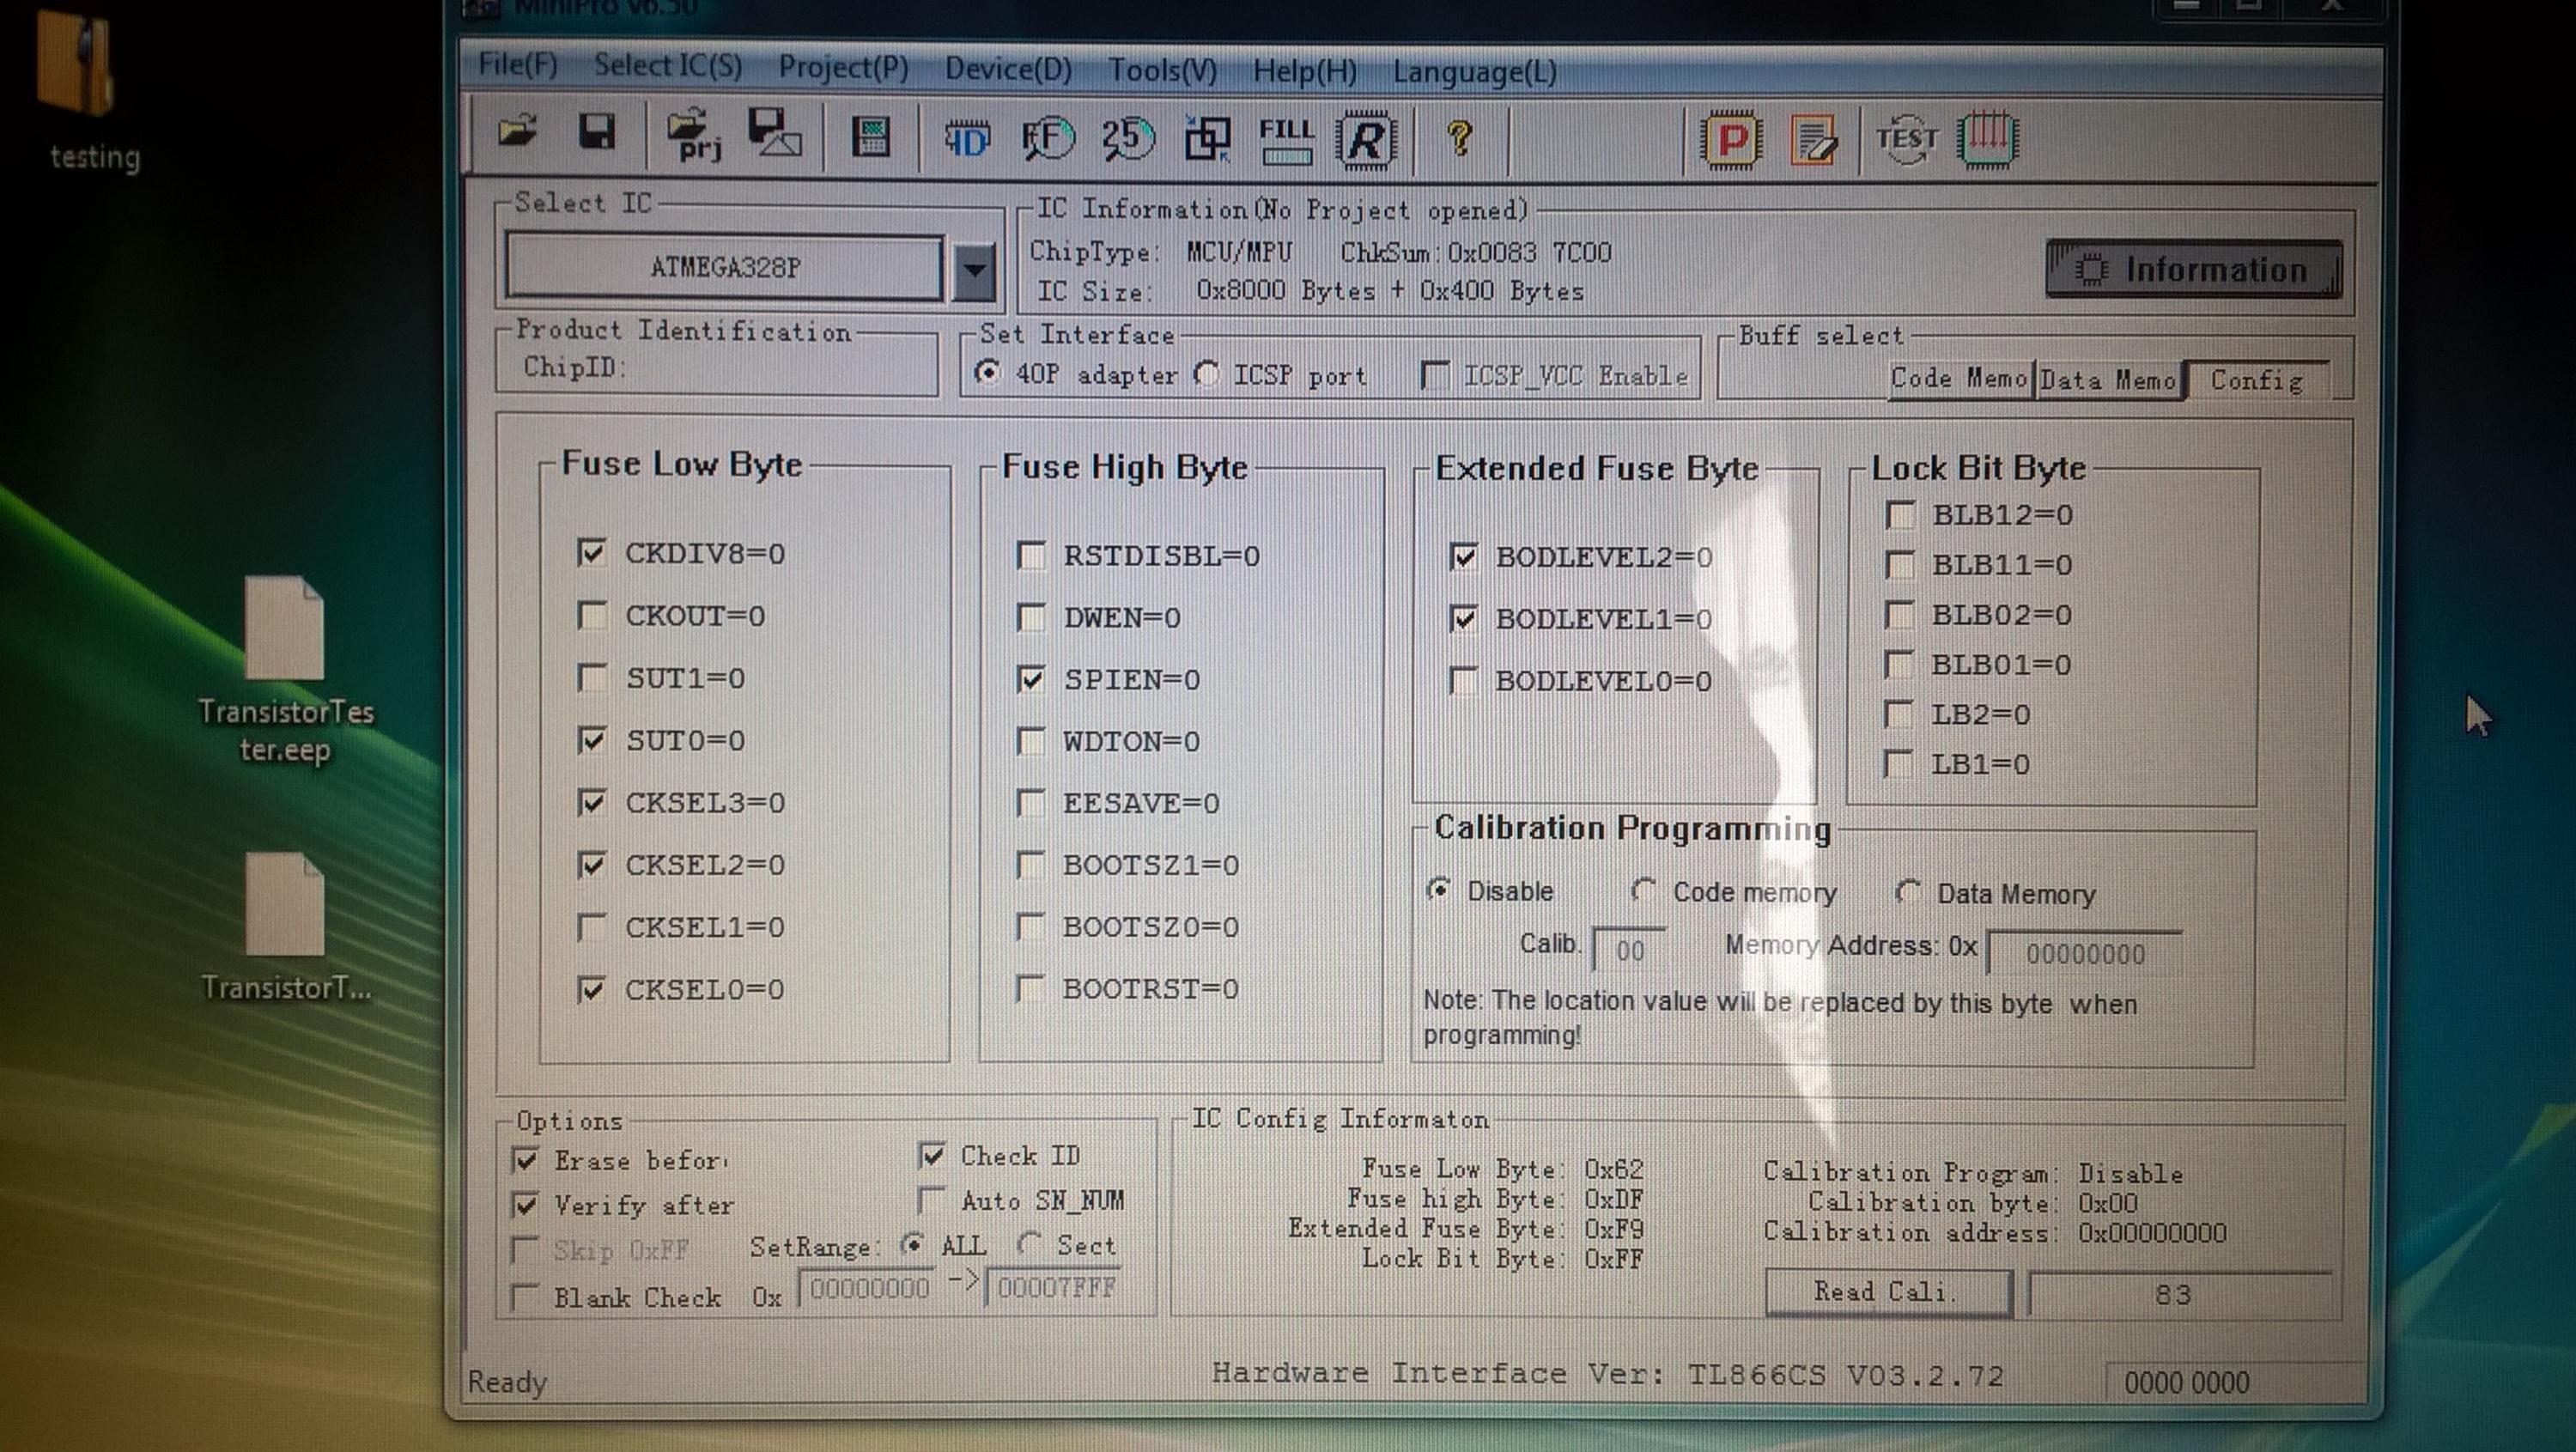Switch to the Code Memo tab

point(1958,379)
